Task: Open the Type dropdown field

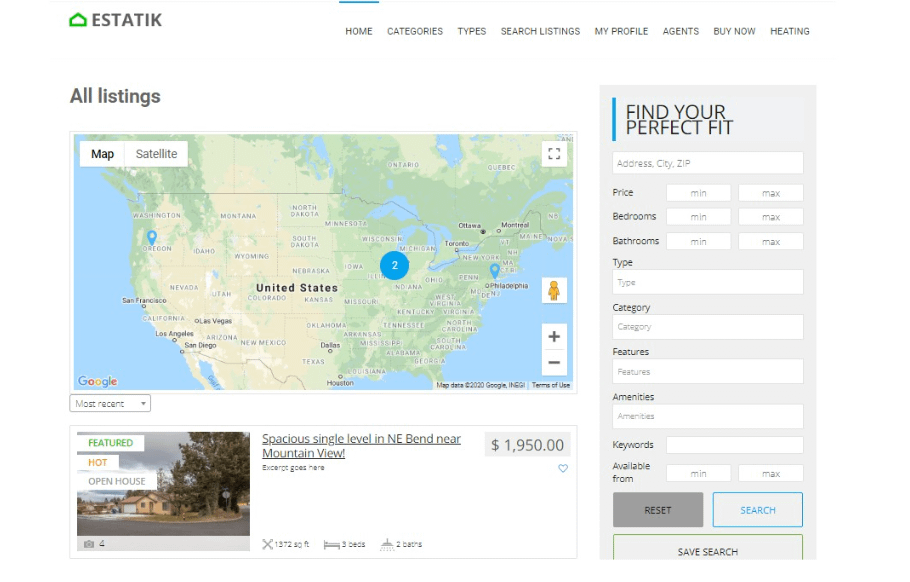Action: 707,282
